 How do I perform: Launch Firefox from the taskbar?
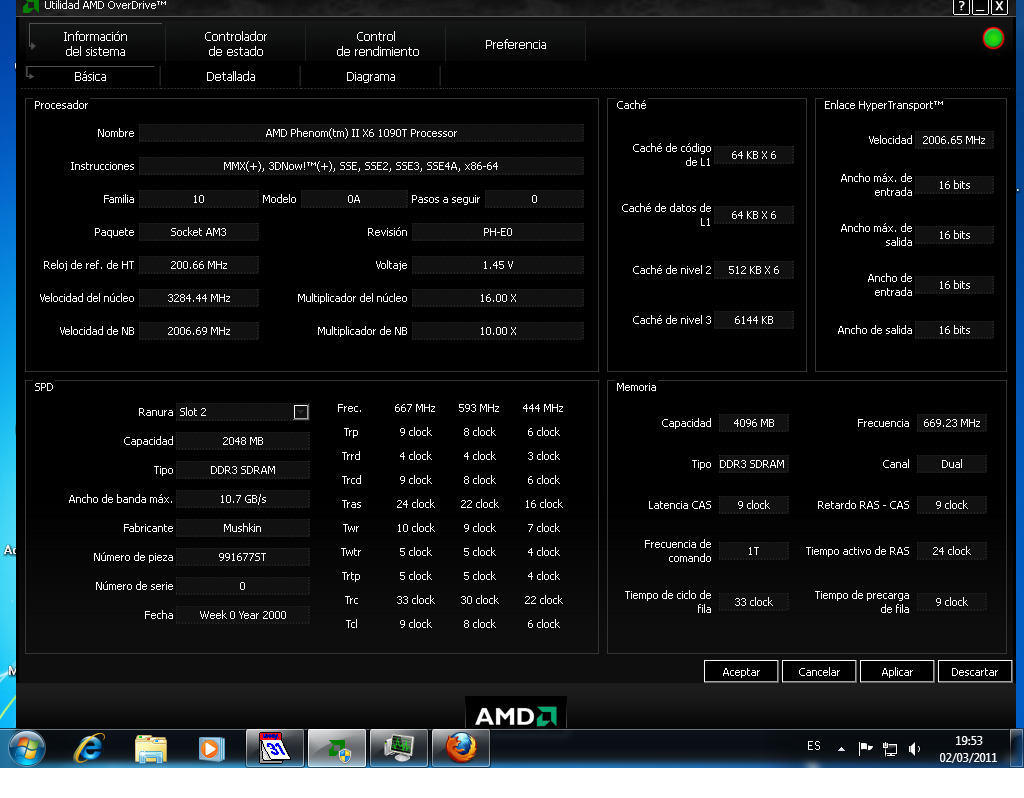[461, 748]
